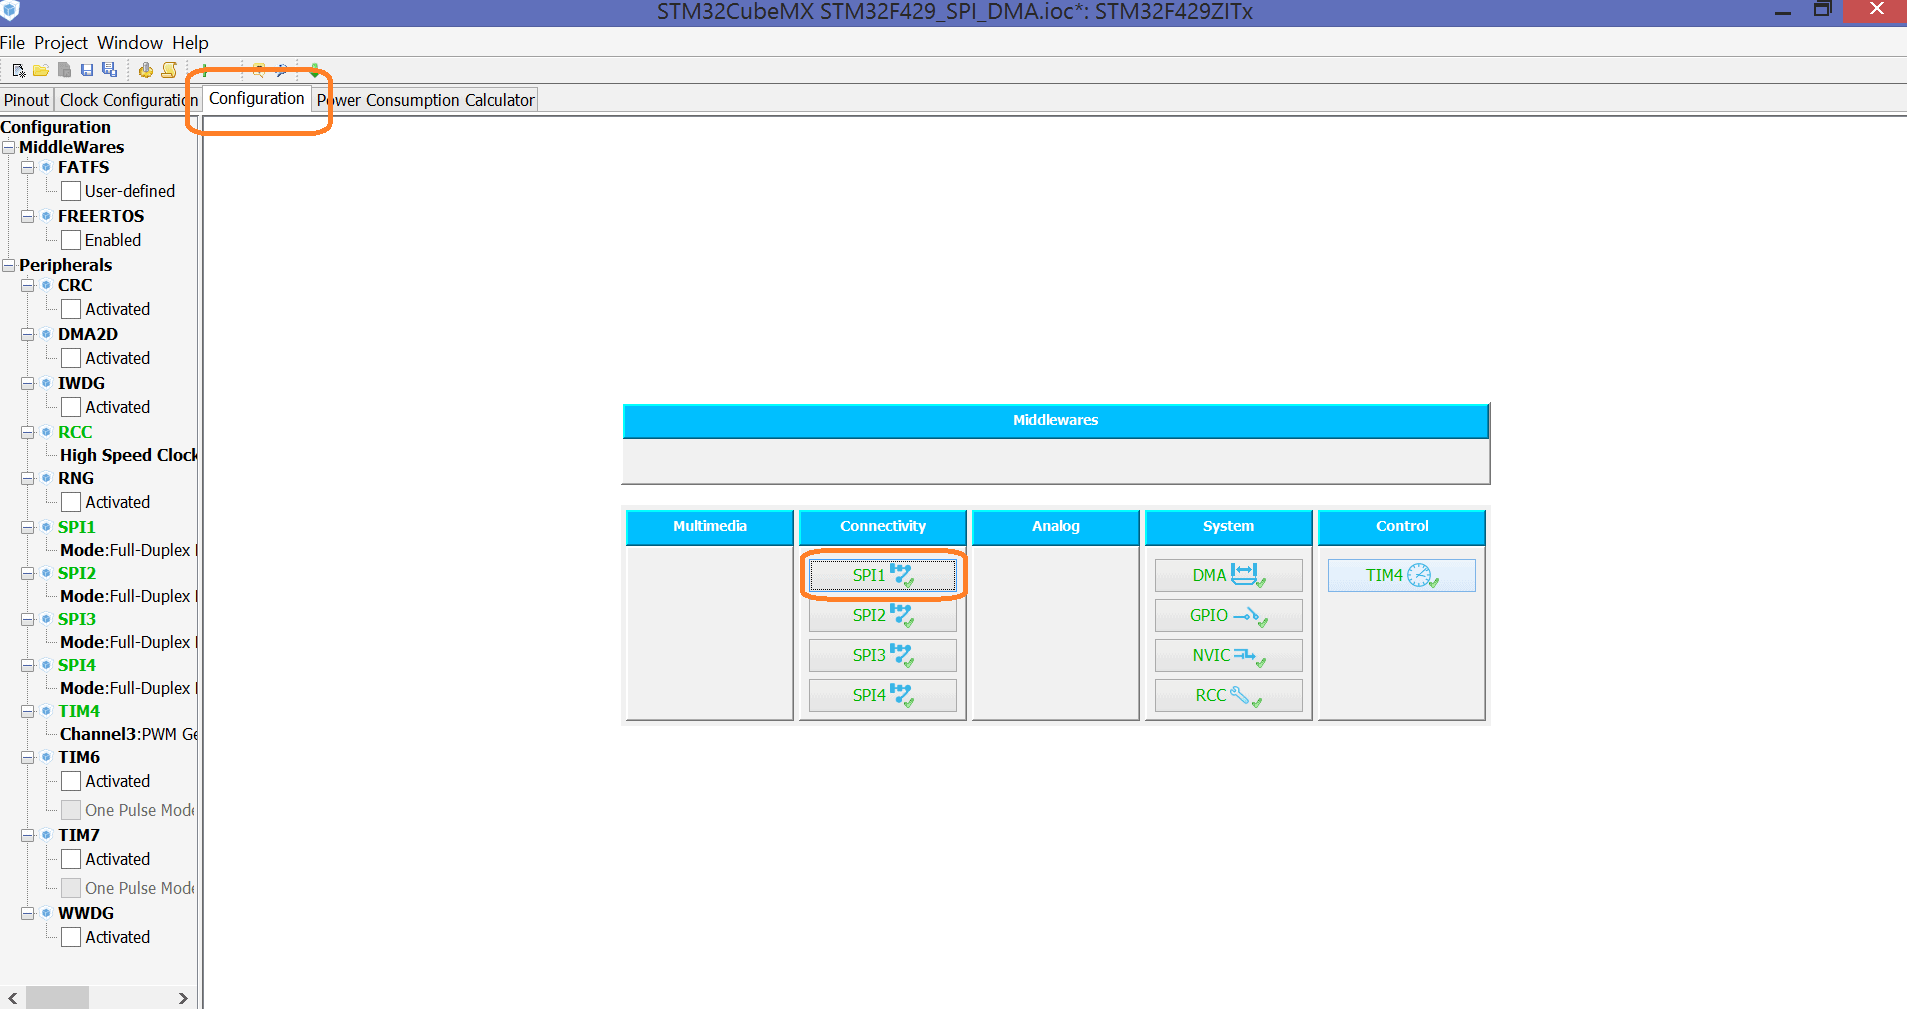Collapse the Peripherals tree section

coord(8,265)
